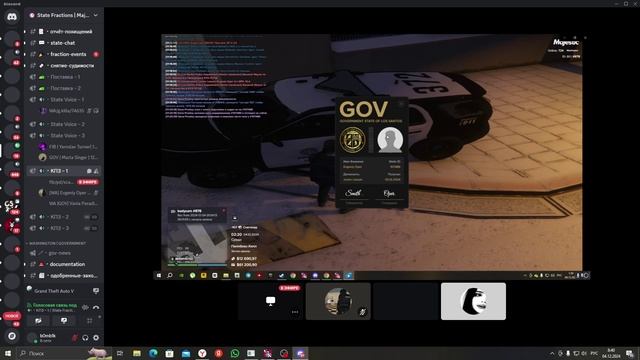Select participant tile with black-and-white face avatar
The image size is (640, 360).
(473, 301)
